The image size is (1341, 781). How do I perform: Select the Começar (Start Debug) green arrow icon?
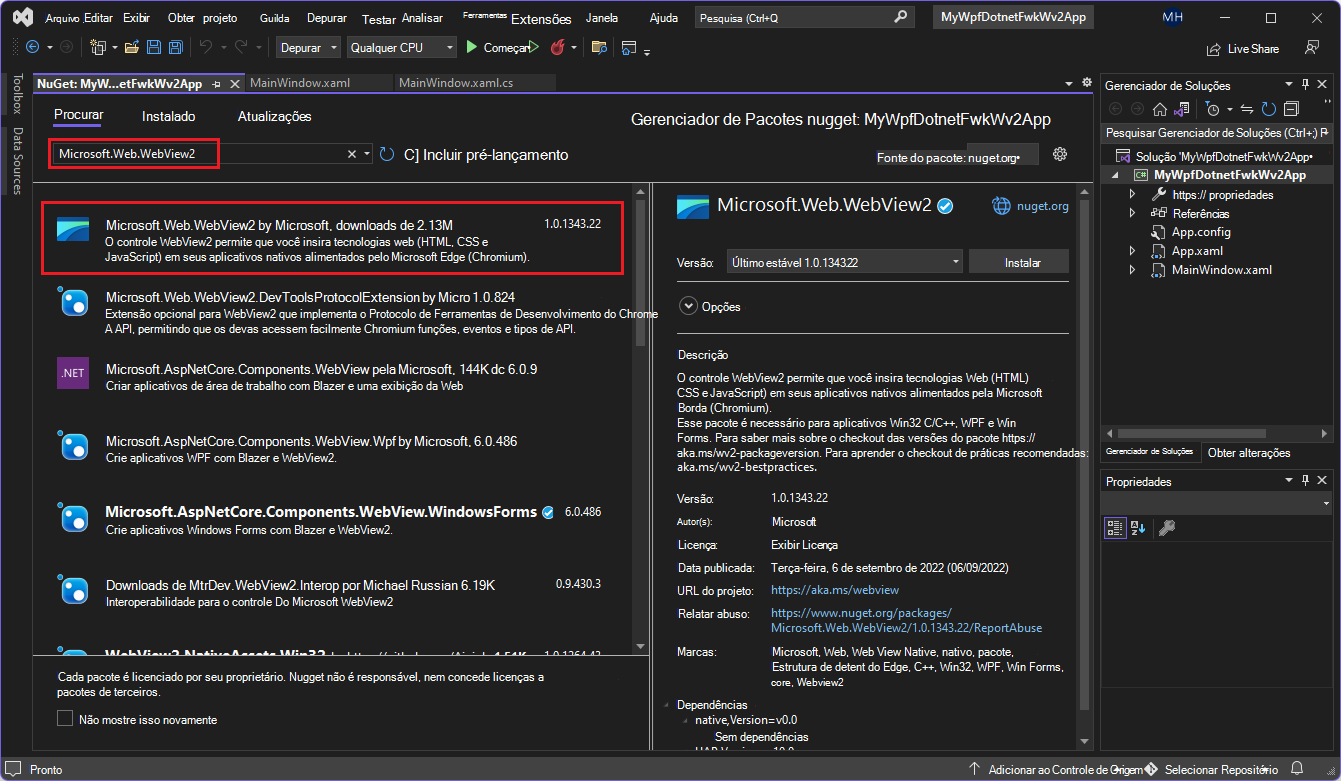tap(470, 47)
